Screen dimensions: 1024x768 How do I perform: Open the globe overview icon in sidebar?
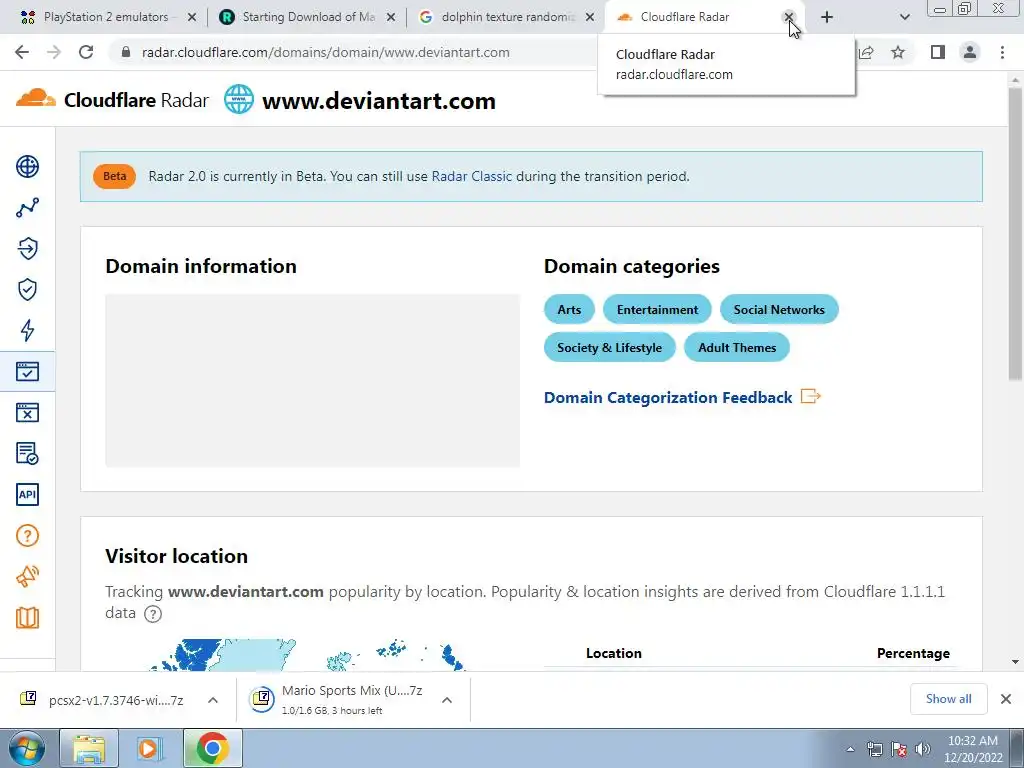tap(27, 167)
